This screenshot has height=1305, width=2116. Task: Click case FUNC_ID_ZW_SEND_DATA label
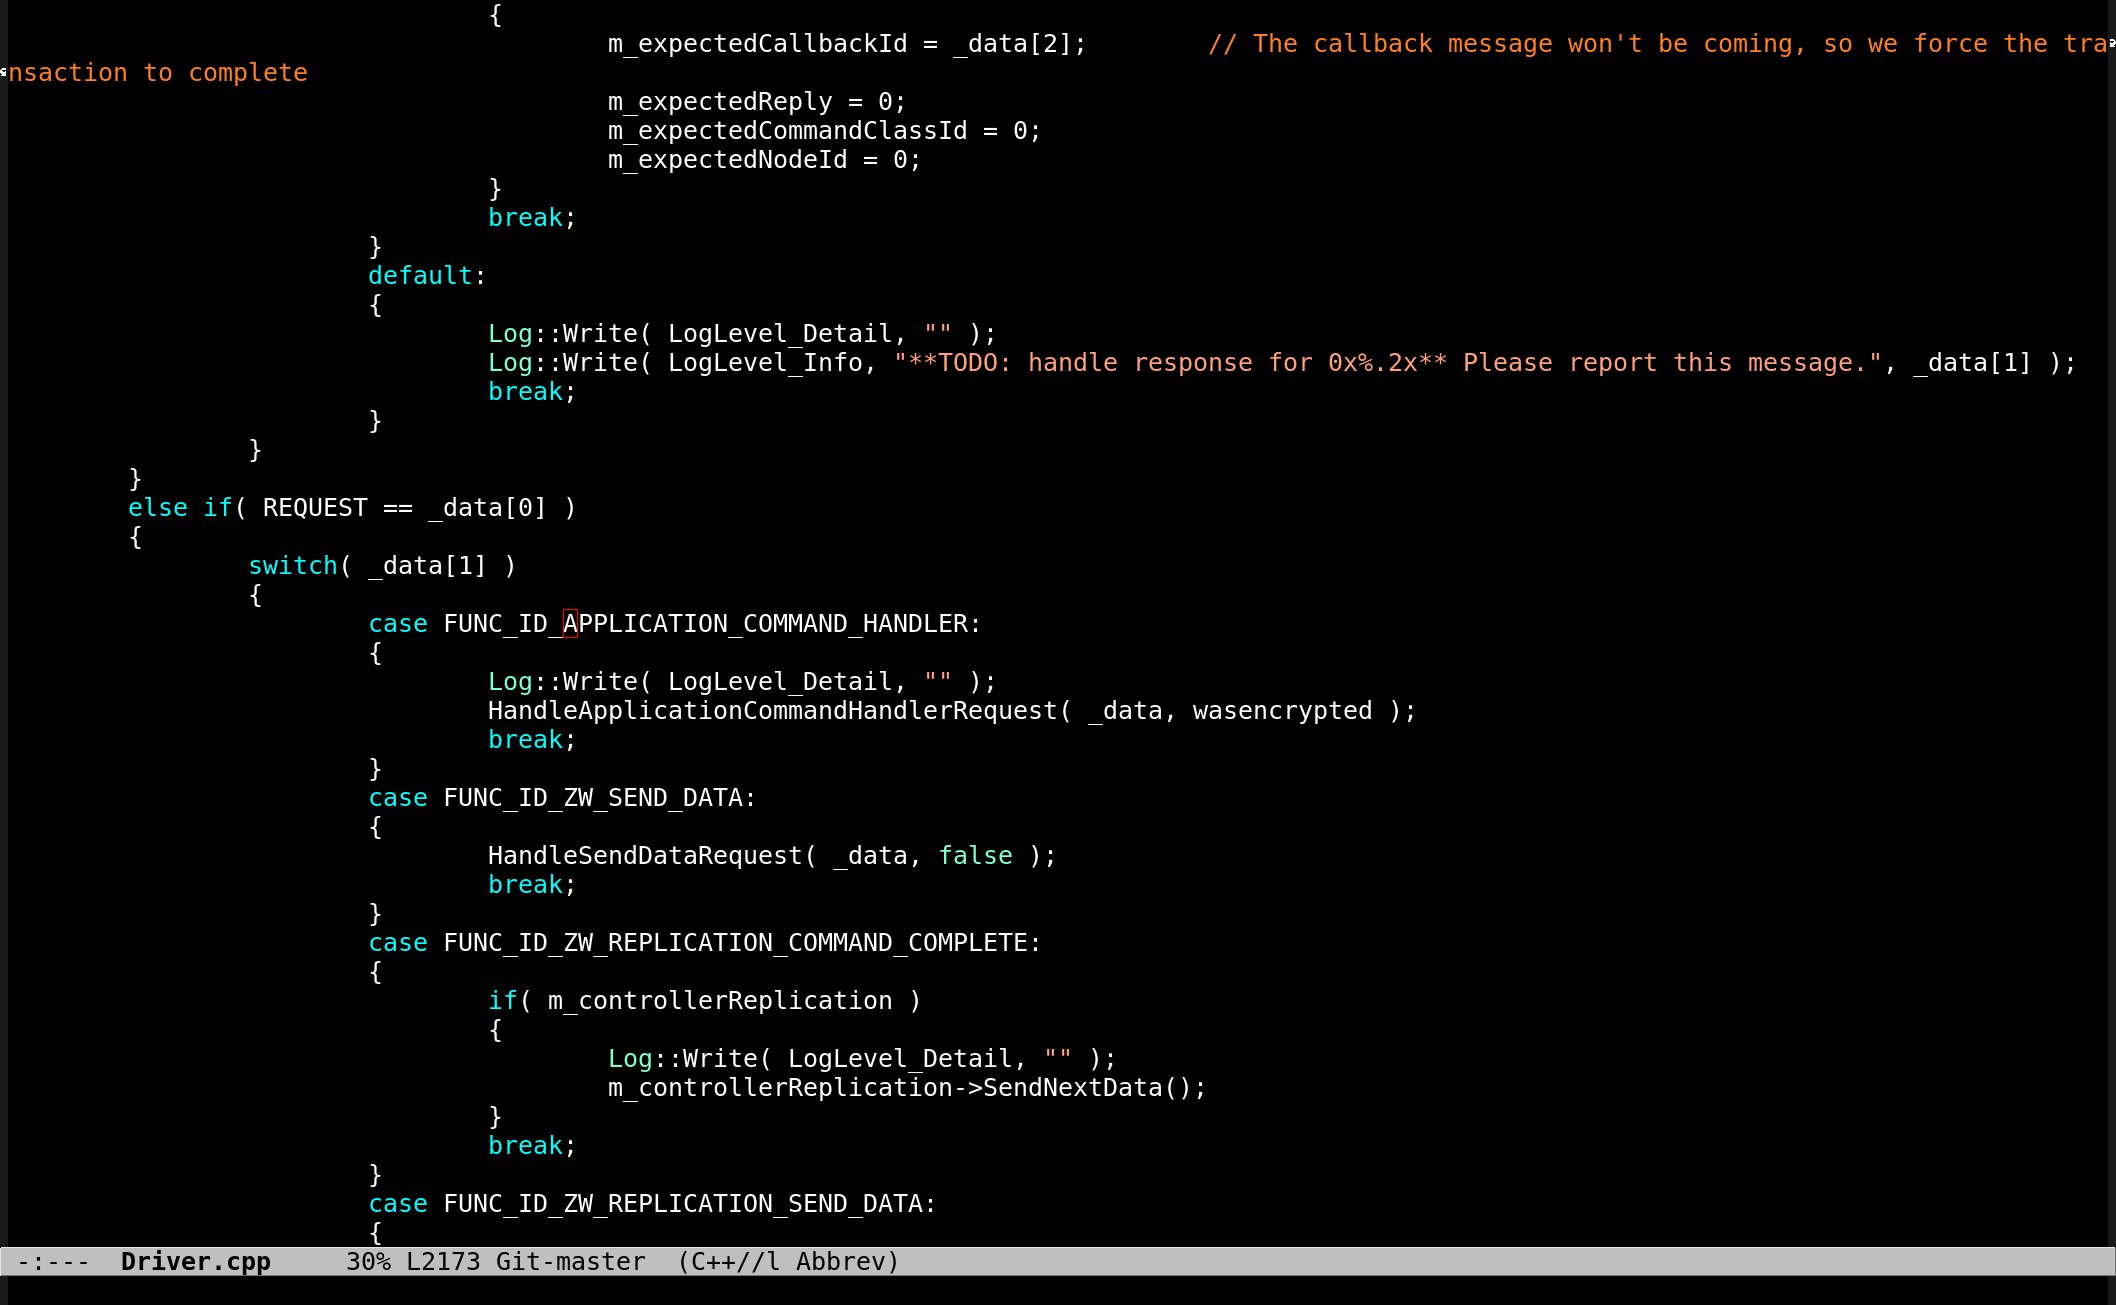point(562,798)
